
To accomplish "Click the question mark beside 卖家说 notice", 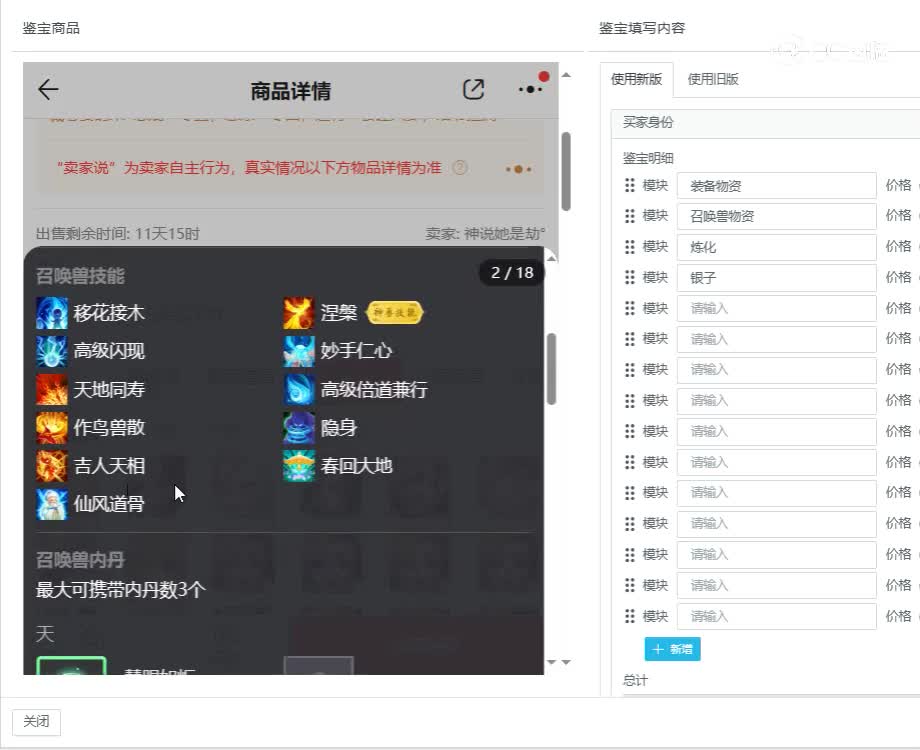I will [x=458, y=169].
